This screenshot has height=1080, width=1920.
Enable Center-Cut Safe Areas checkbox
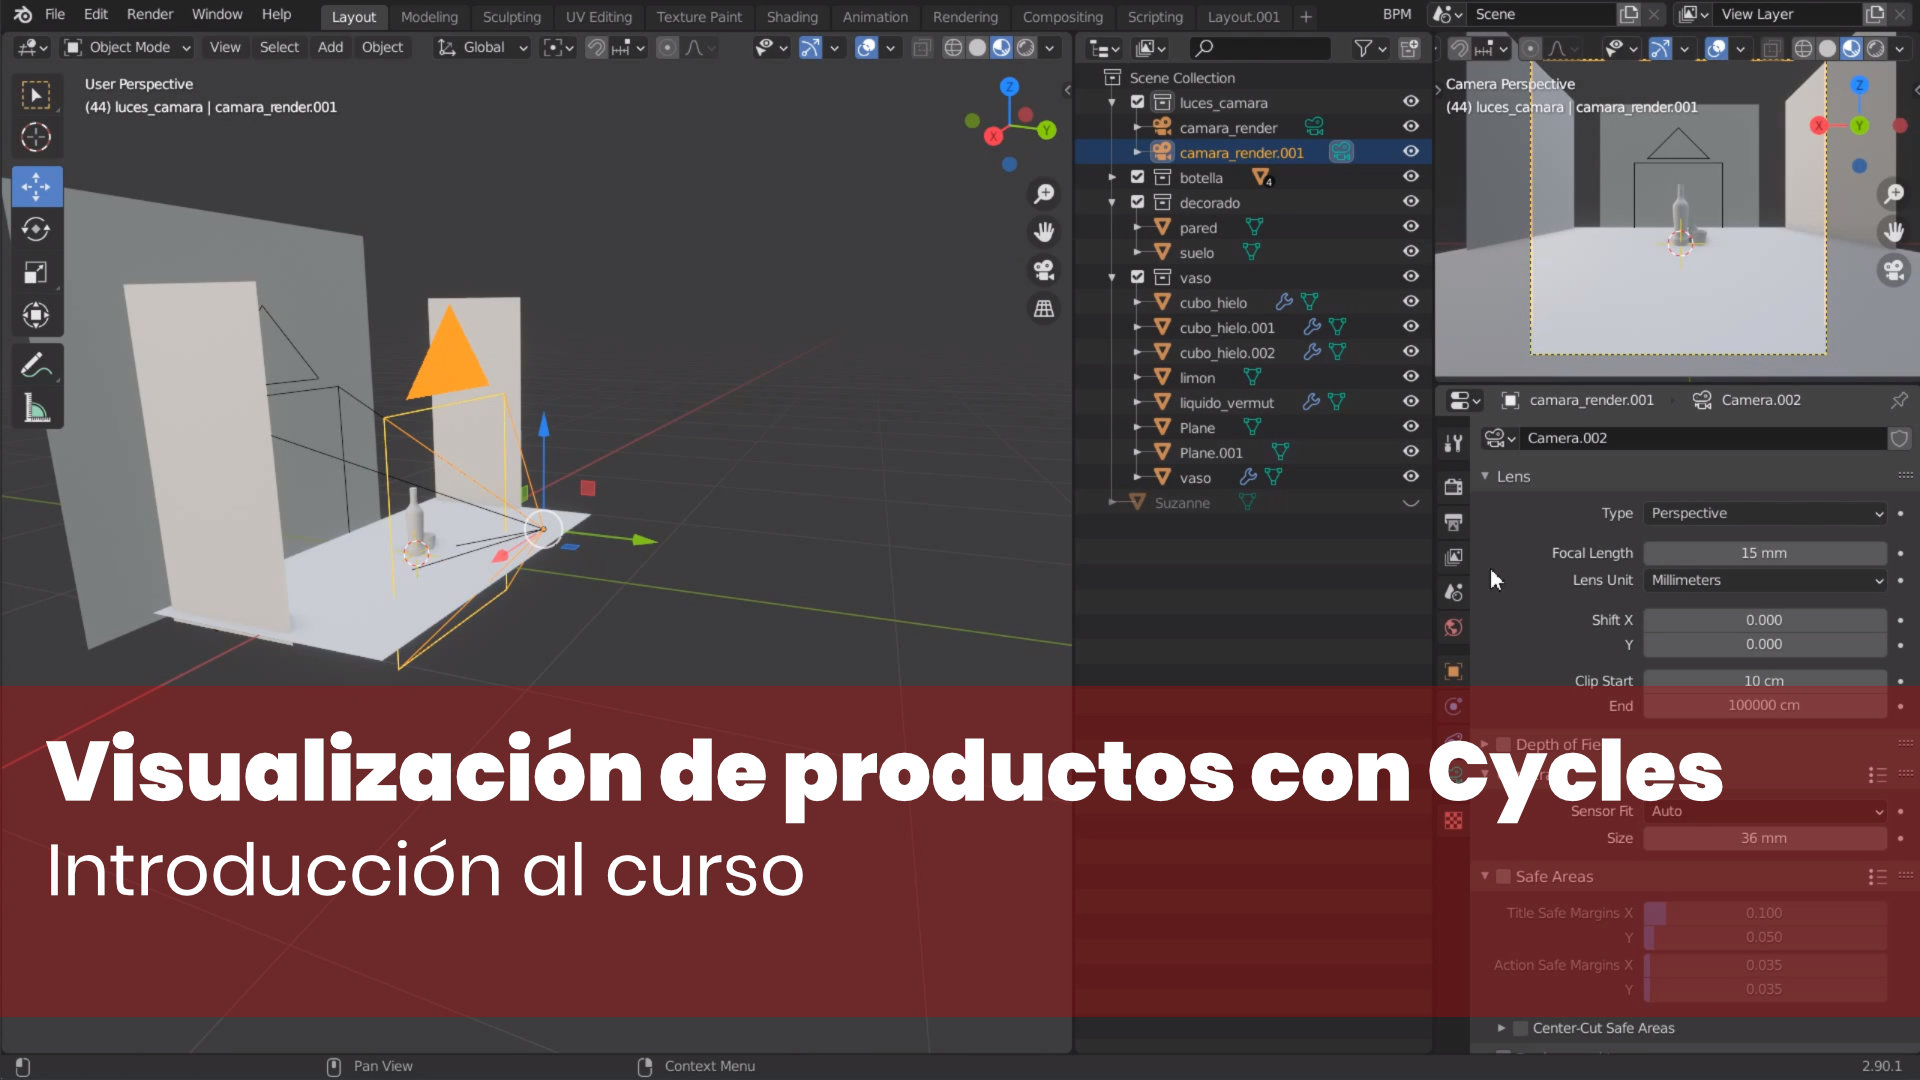pos(1520,1028)
